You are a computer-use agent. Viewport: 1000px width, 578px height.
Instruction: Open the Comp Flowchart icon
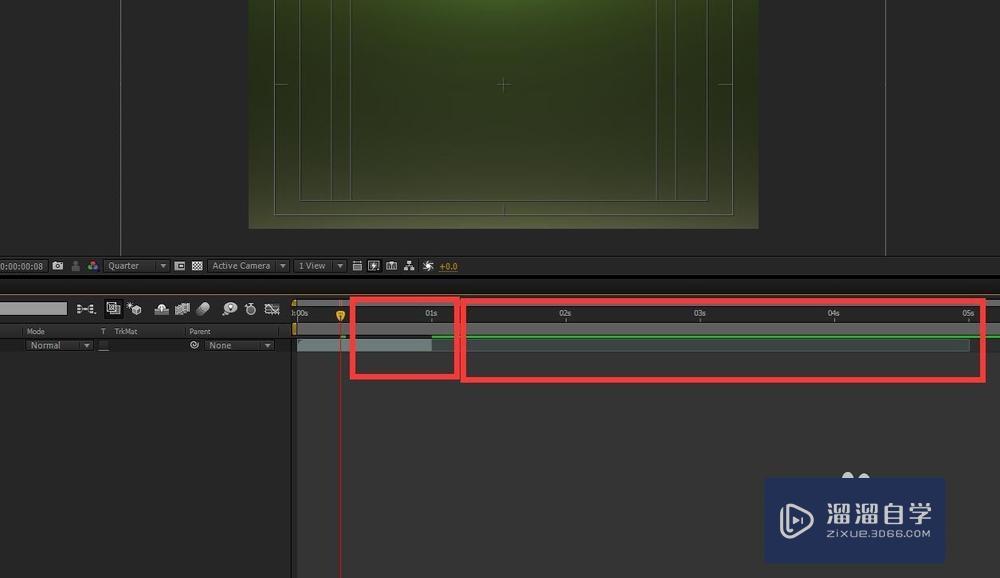click(x=409, y=266)
